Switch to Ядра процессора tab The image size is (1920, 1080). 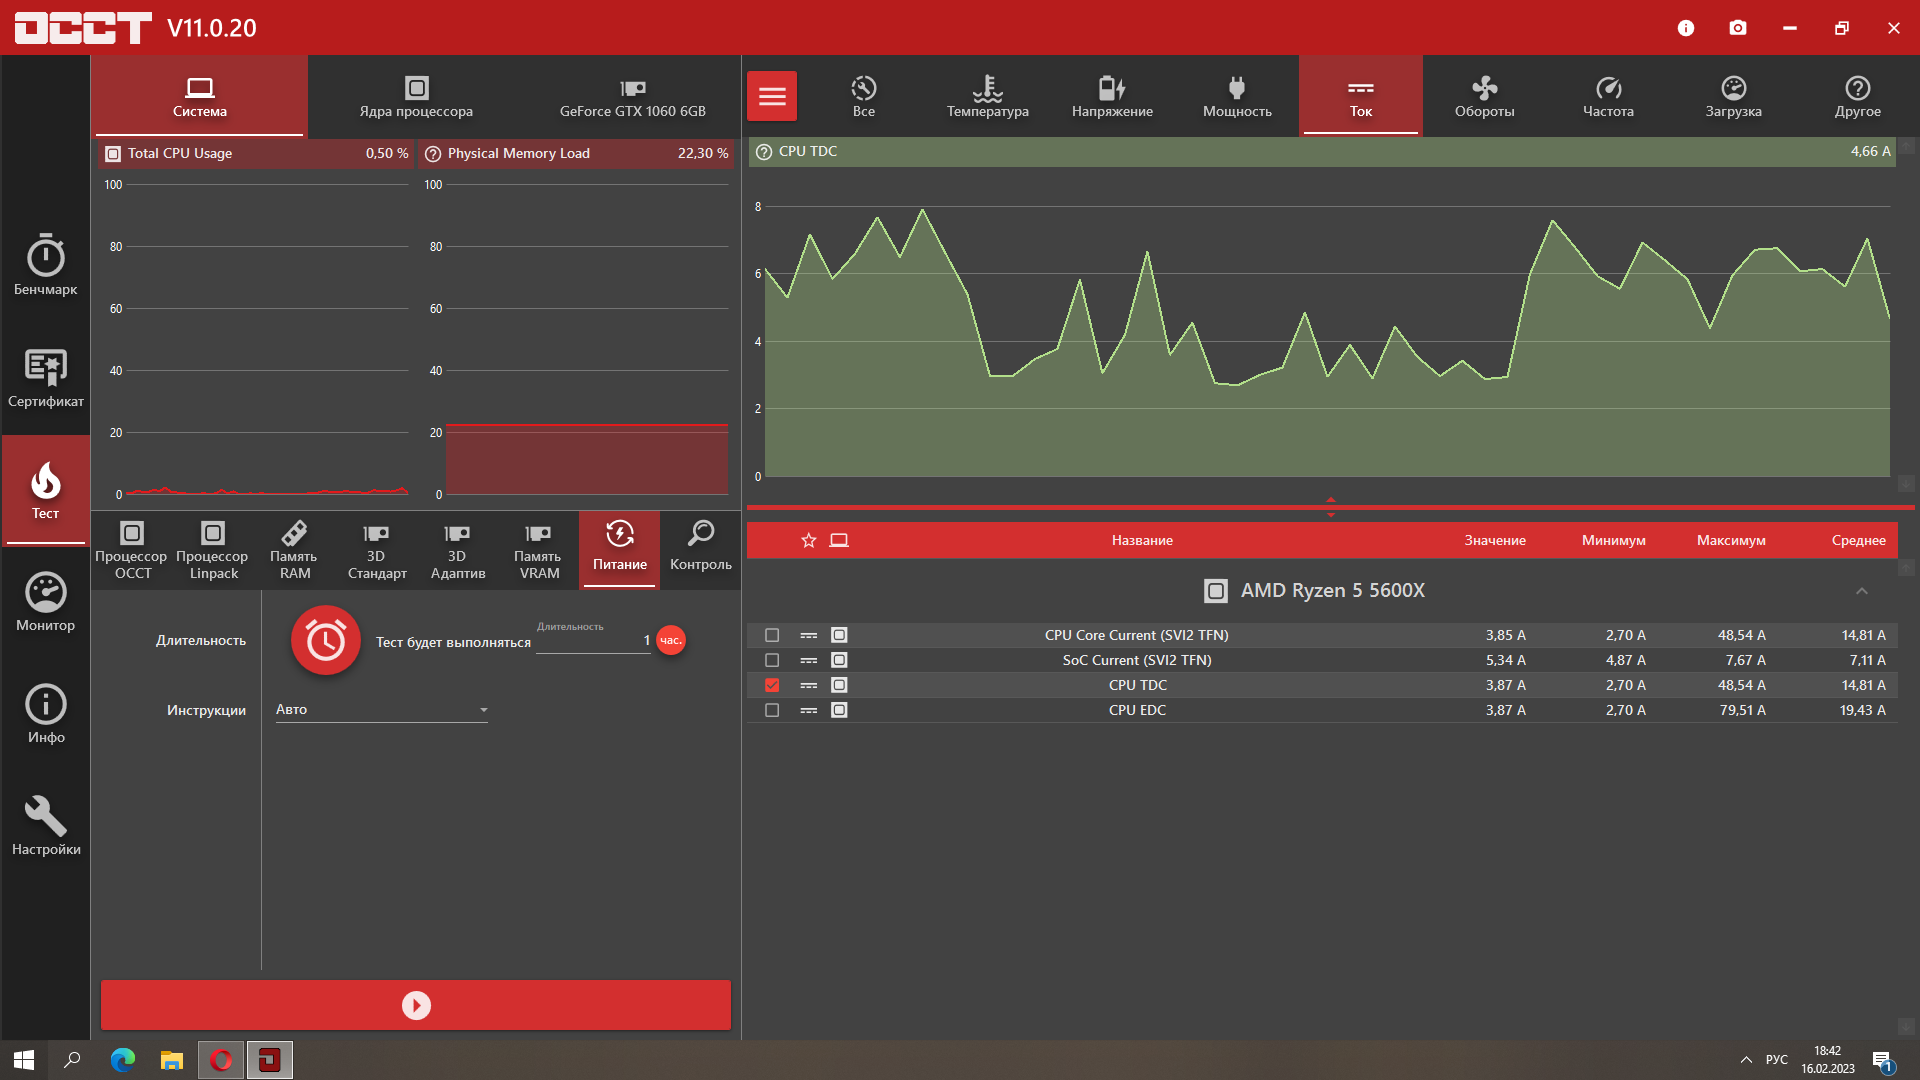coord(416,97)
